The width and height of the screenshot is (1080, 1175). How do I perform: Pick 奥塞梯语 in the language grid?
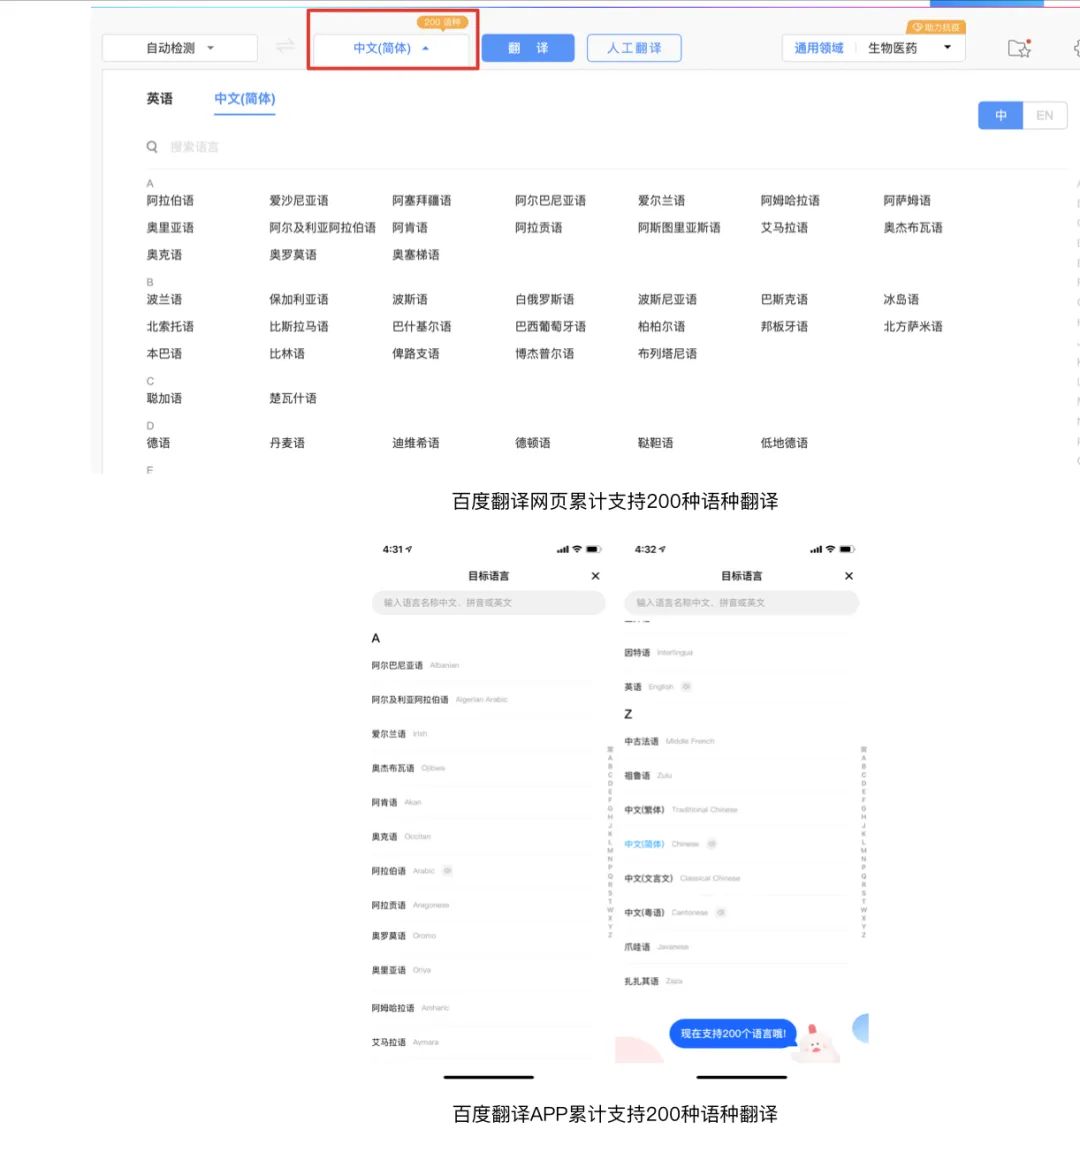coord(416,255)
